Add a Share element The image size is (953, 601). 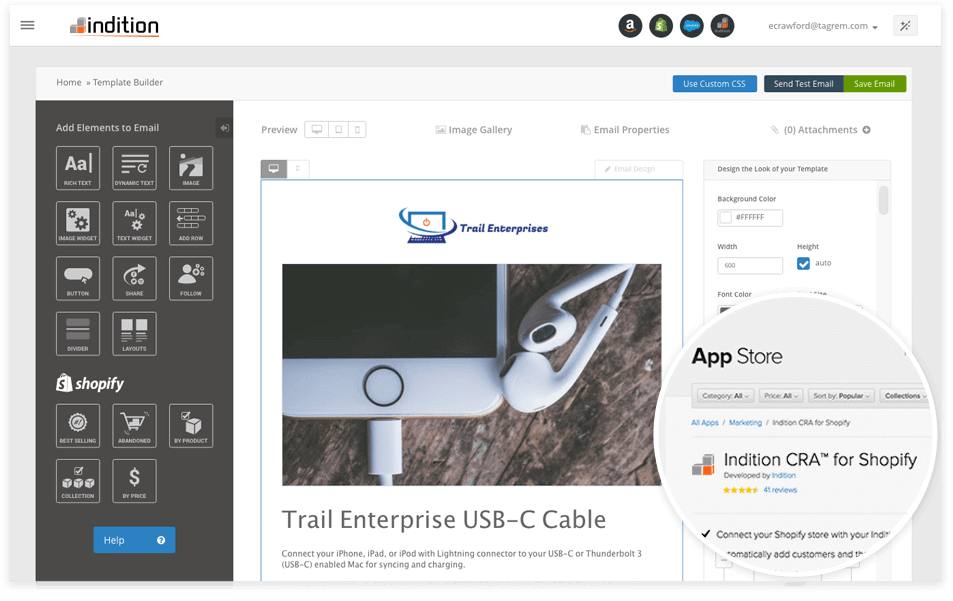(134, 278)
